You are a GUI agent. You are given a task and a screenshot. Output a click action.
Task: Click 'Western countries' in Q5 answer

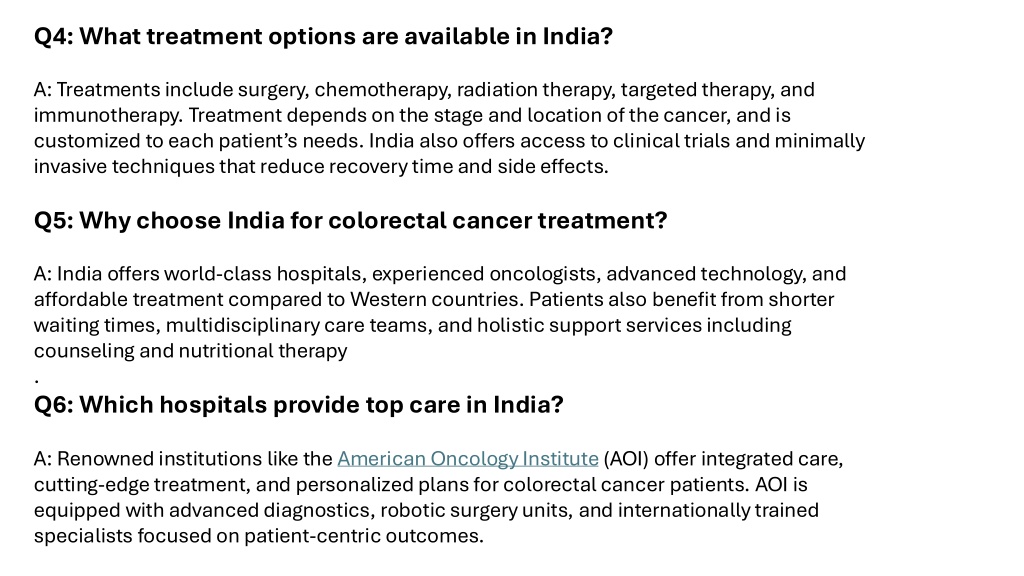point(436,300)
